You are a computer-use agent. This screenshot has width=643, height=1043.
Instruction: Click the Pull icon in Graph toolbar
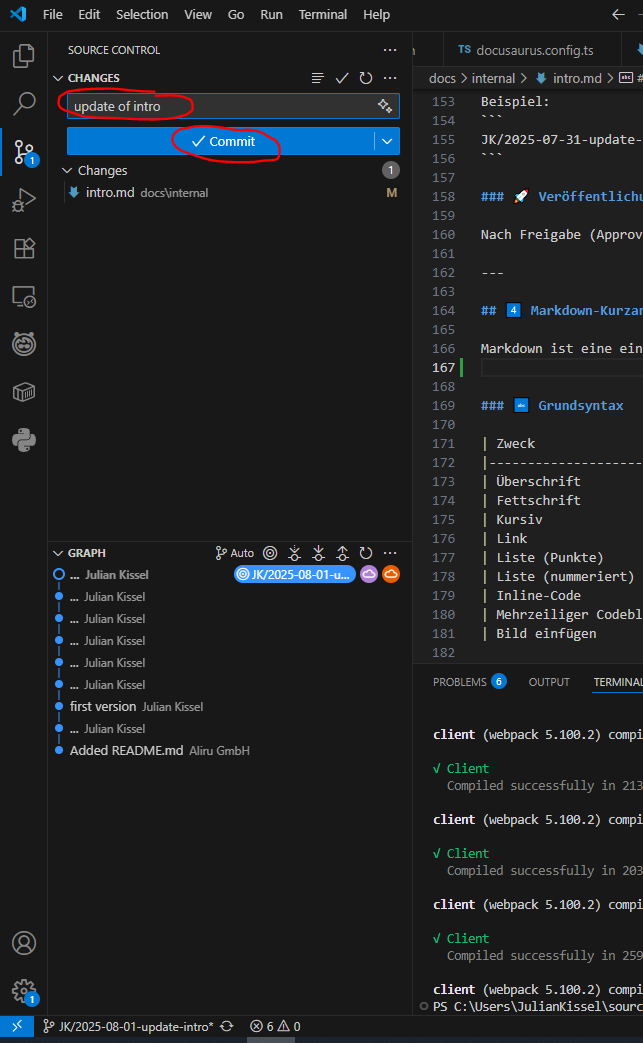point(319,553)
